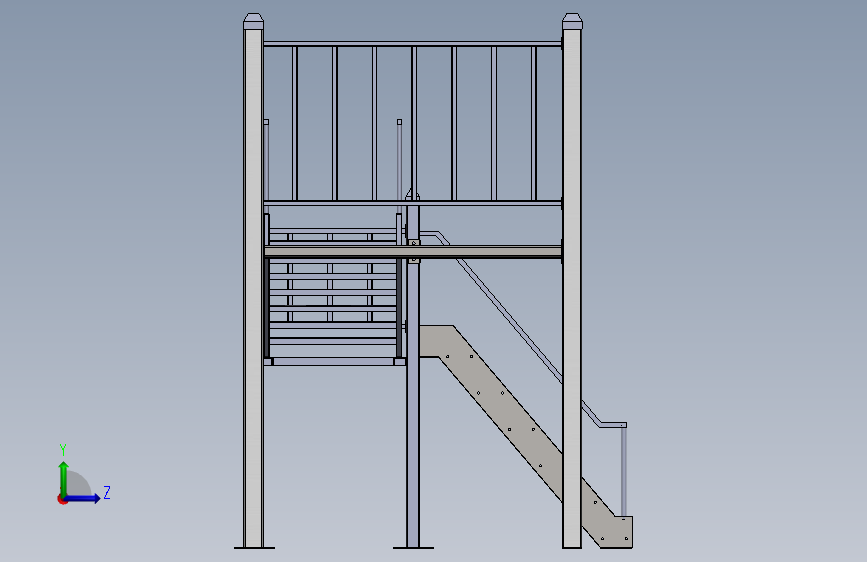Select the top rail of the upper guardrail
Viewport: 867px width, 562px height.
point(413,43)
